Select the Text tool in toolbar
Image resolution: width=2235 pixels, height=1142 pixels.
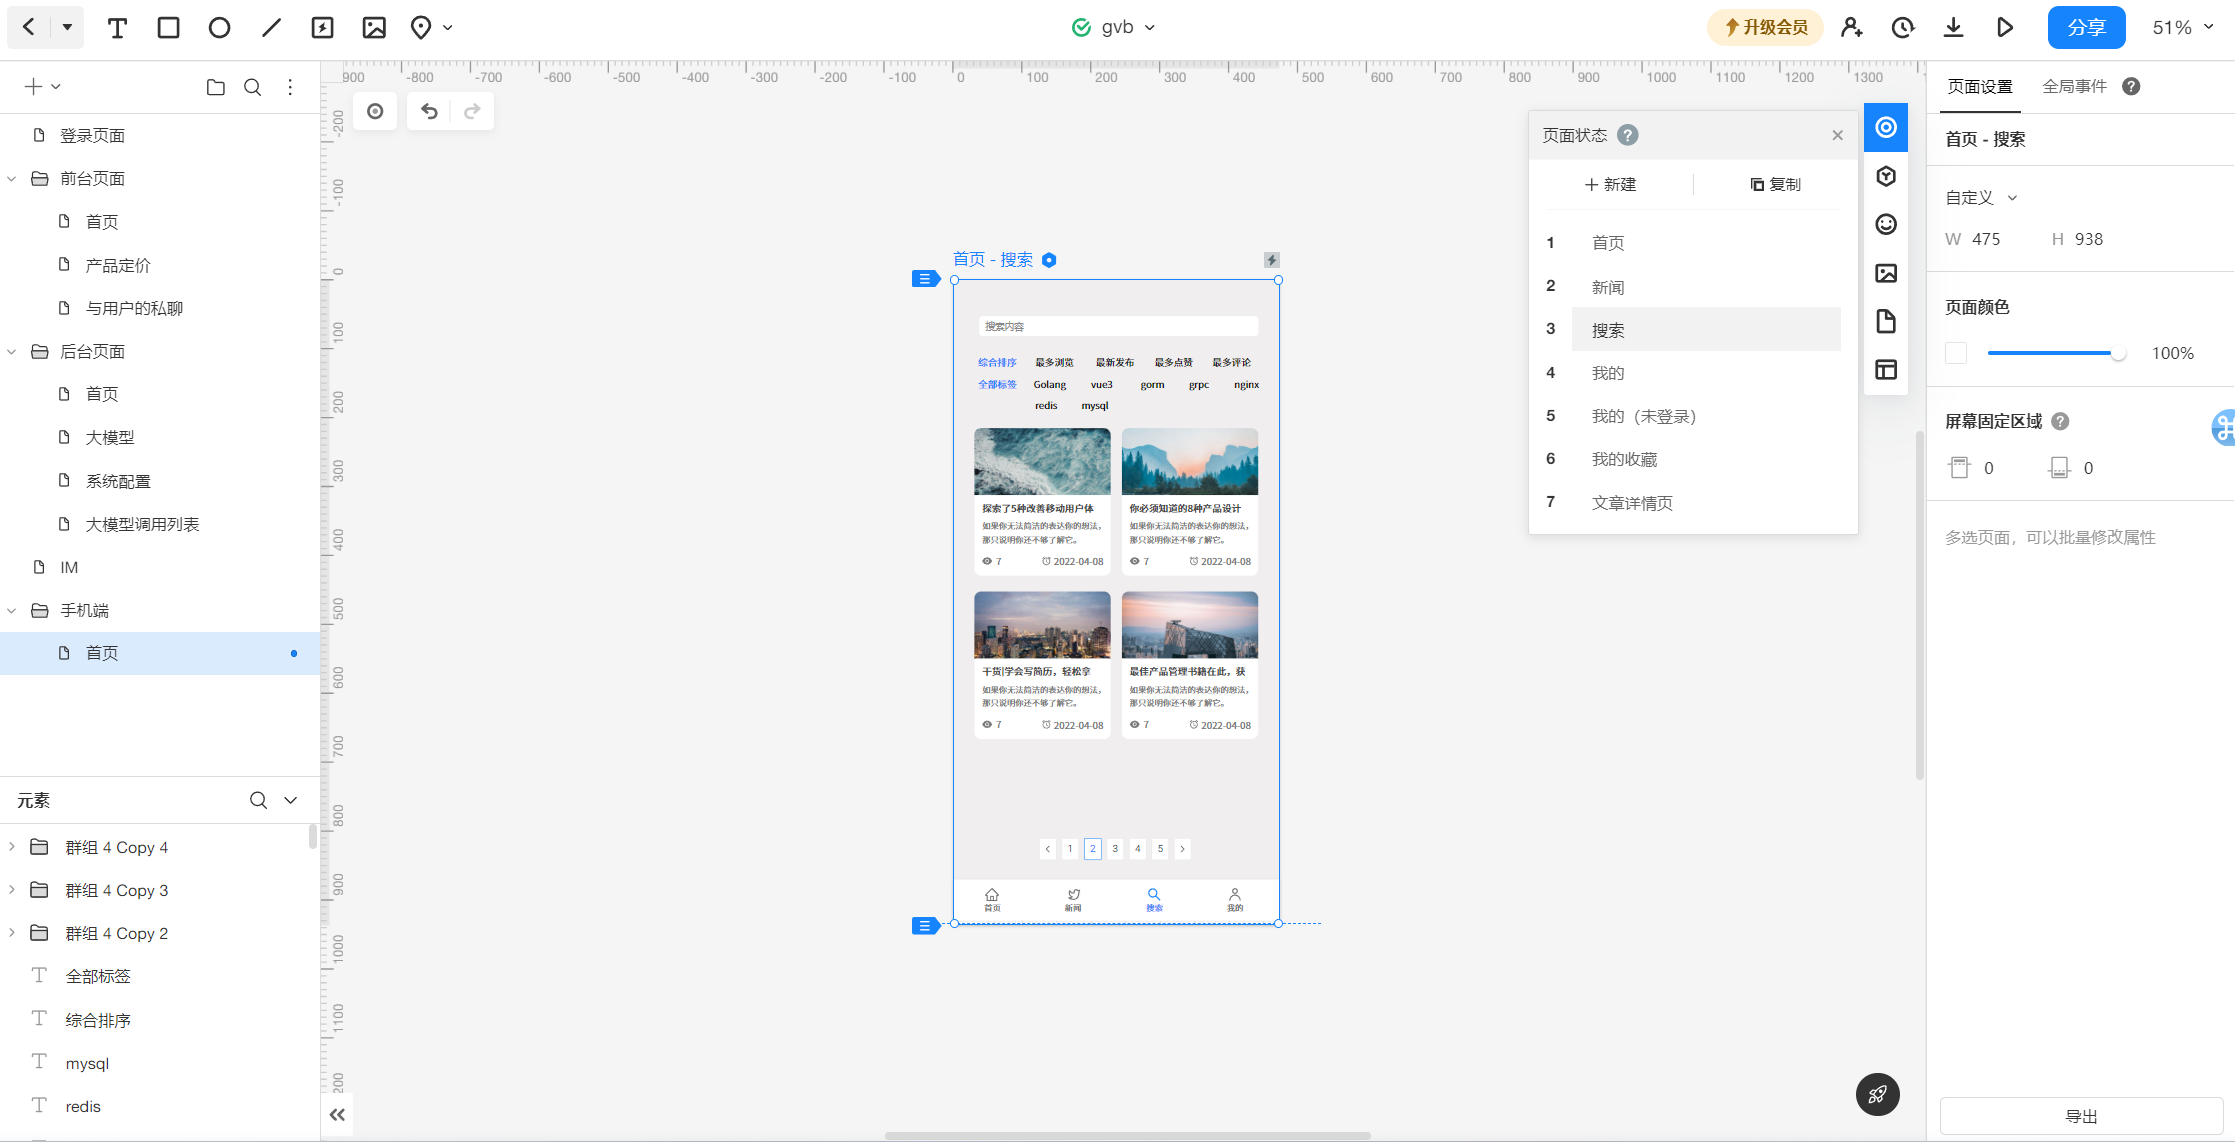pyautogui.click(x=117, y=28)
